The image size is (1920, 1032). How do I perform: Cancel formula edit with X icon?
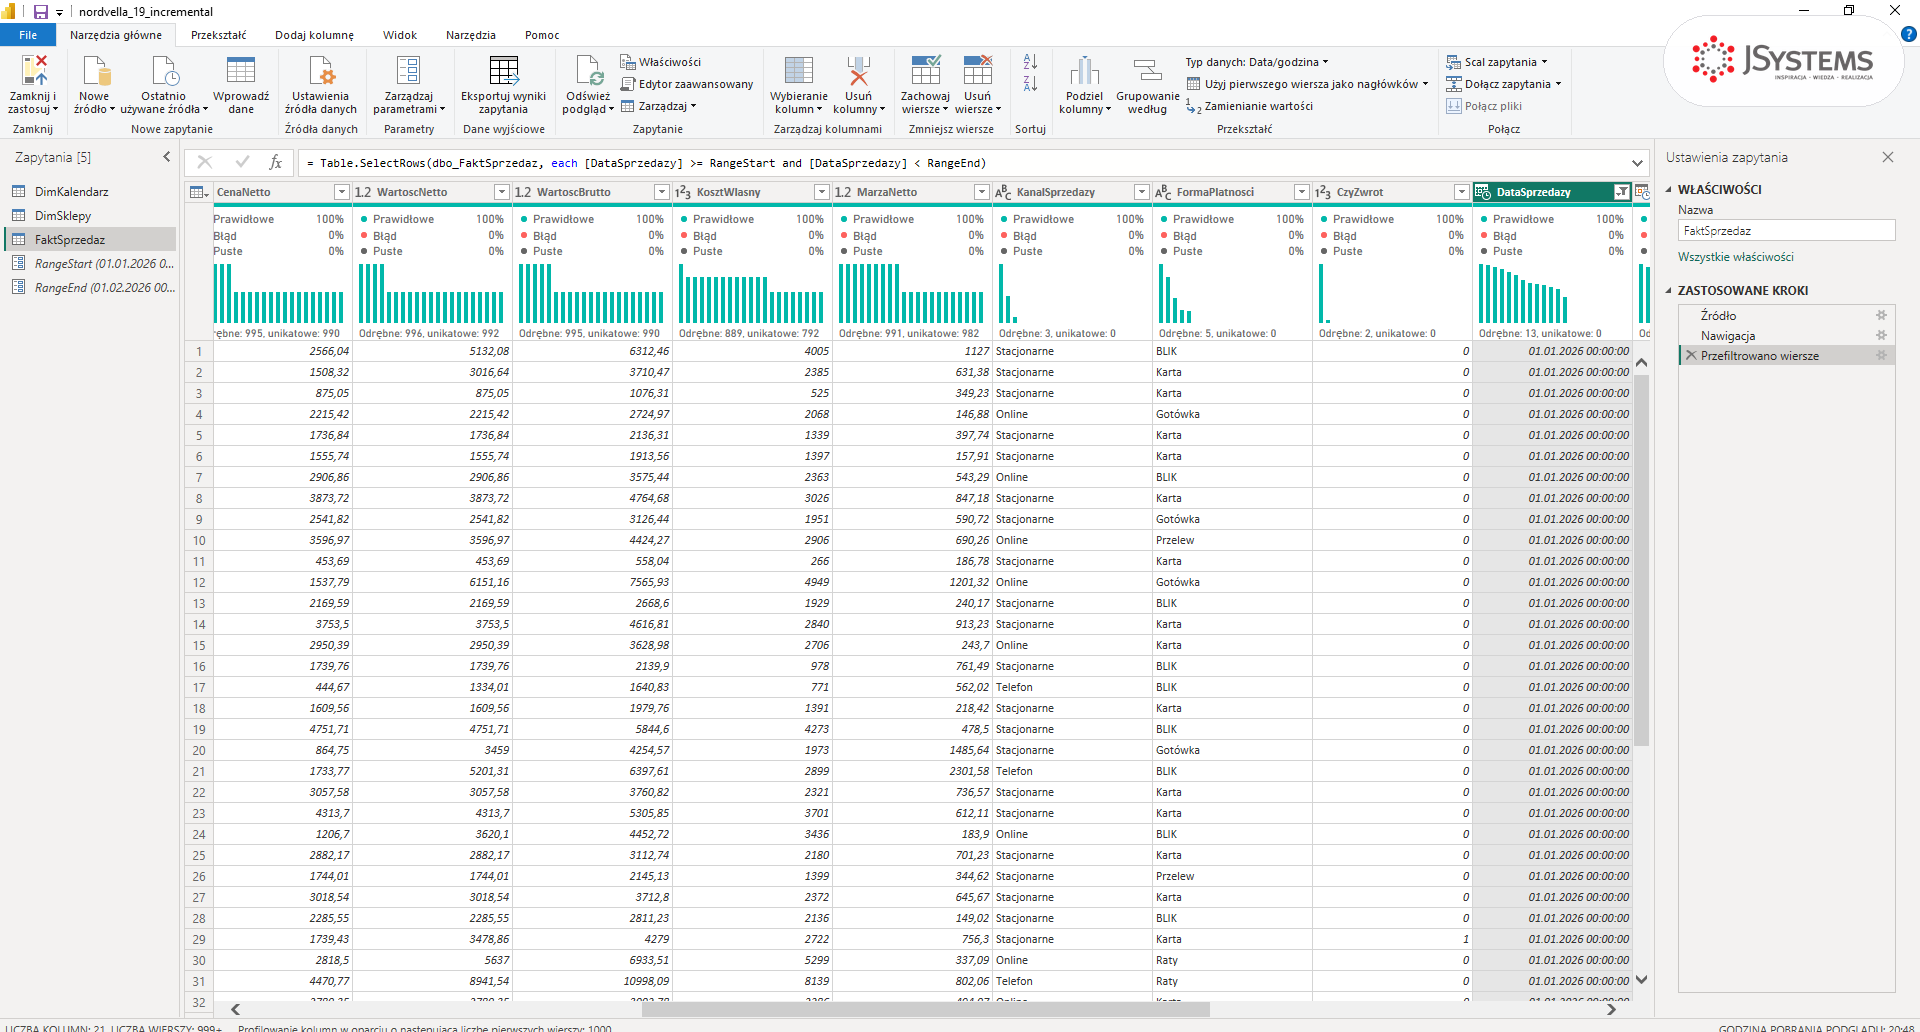point(205,162)
